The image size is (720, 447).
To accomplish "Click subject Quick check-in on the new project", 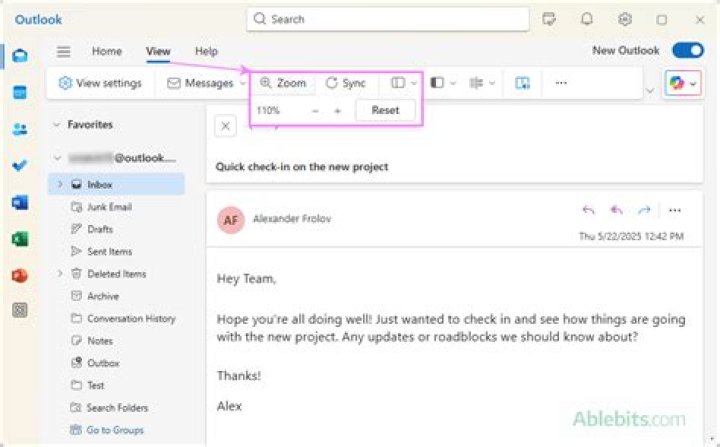I will (x=302, y=167).
